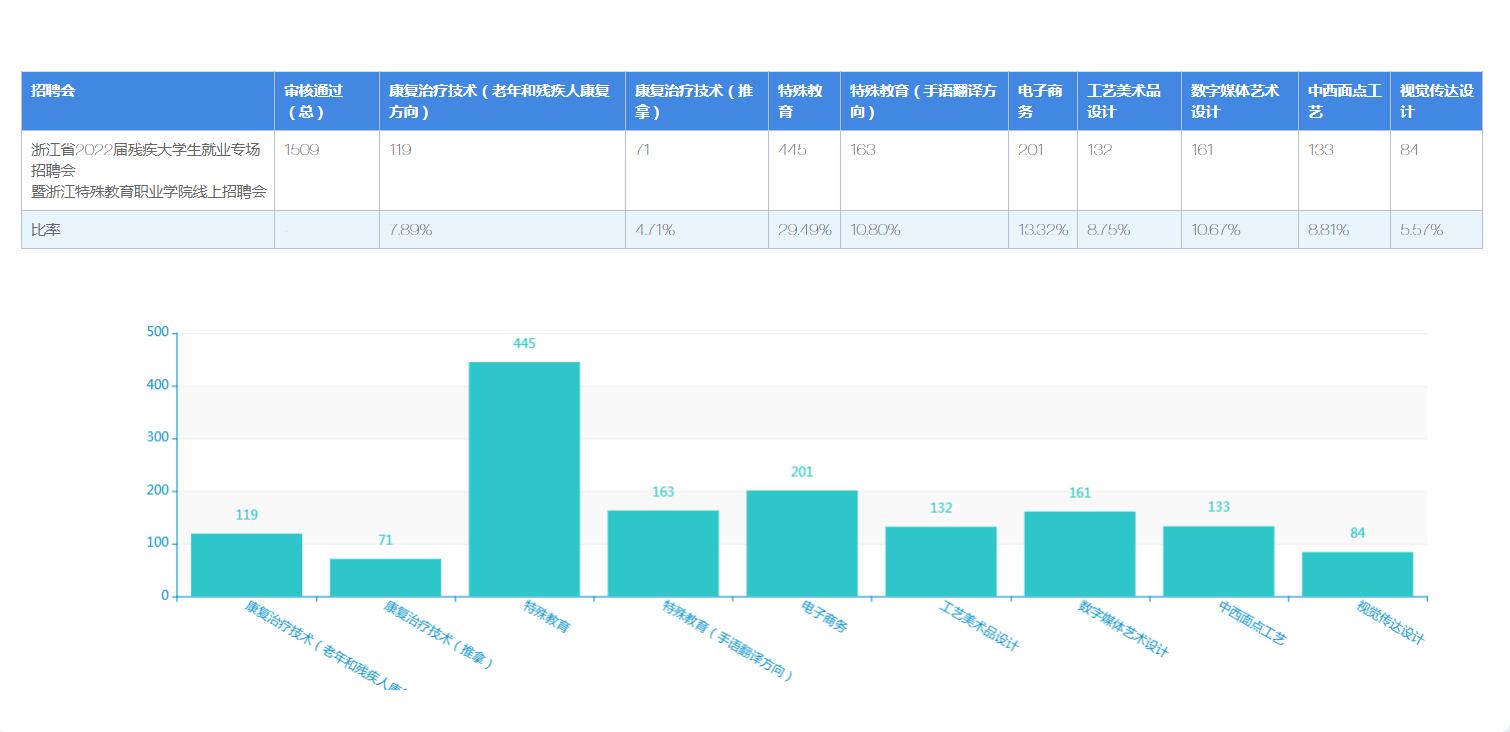Image resolution: width=1510 pixels, height=732 pixels.
Task: Select the first chart bar showing 119
Action: [x=246, y=565]
